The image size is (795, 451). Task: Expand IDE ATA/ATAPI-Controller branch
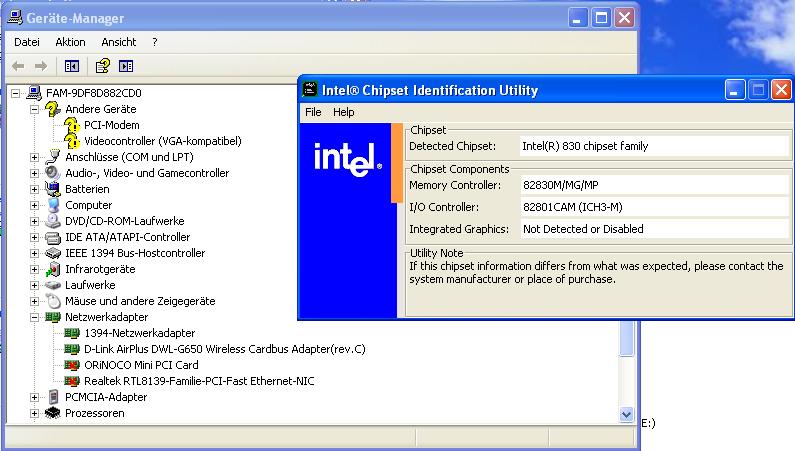point(34,238)
